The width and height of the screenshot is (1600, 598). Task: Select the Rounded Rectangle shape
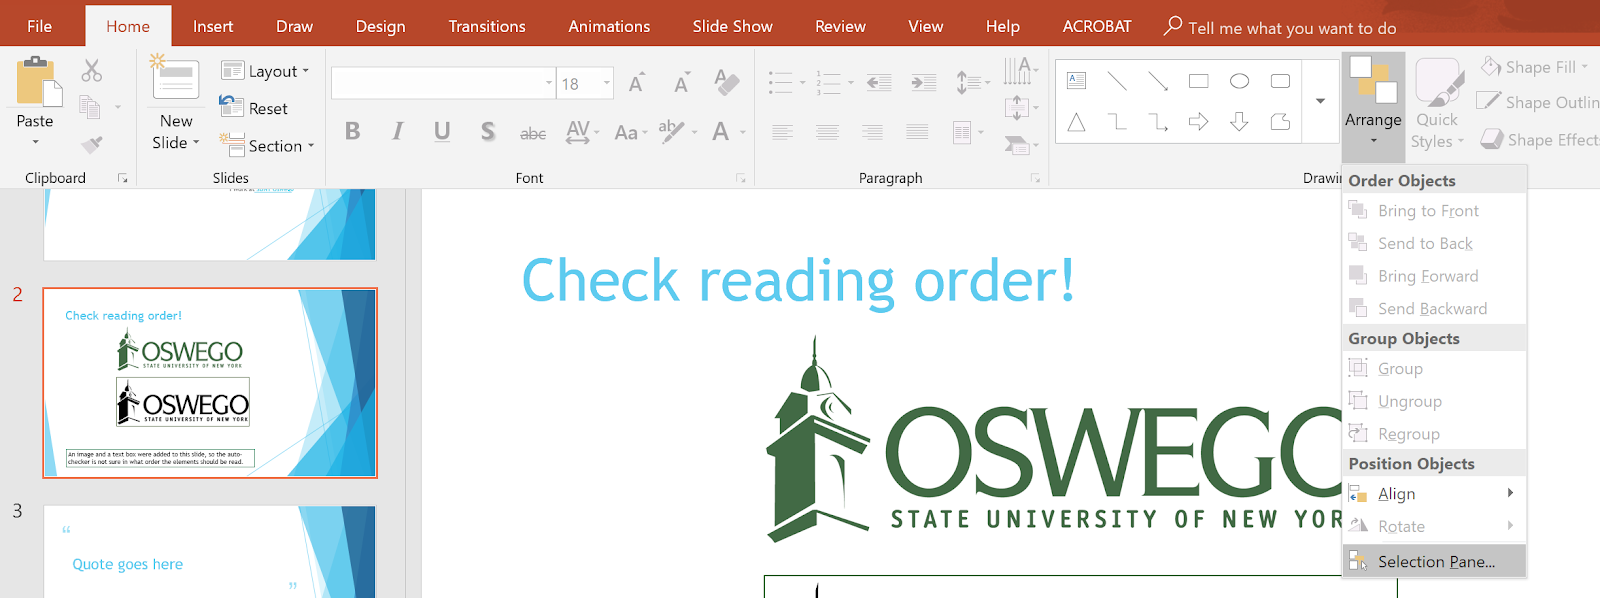tap(1280, 81)
